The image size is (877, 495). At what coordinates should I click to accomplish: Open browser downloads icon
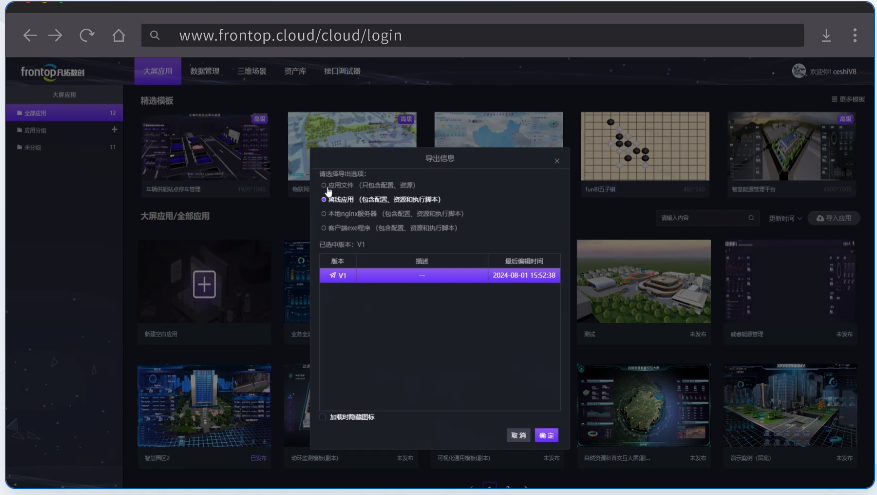[826, 36]
